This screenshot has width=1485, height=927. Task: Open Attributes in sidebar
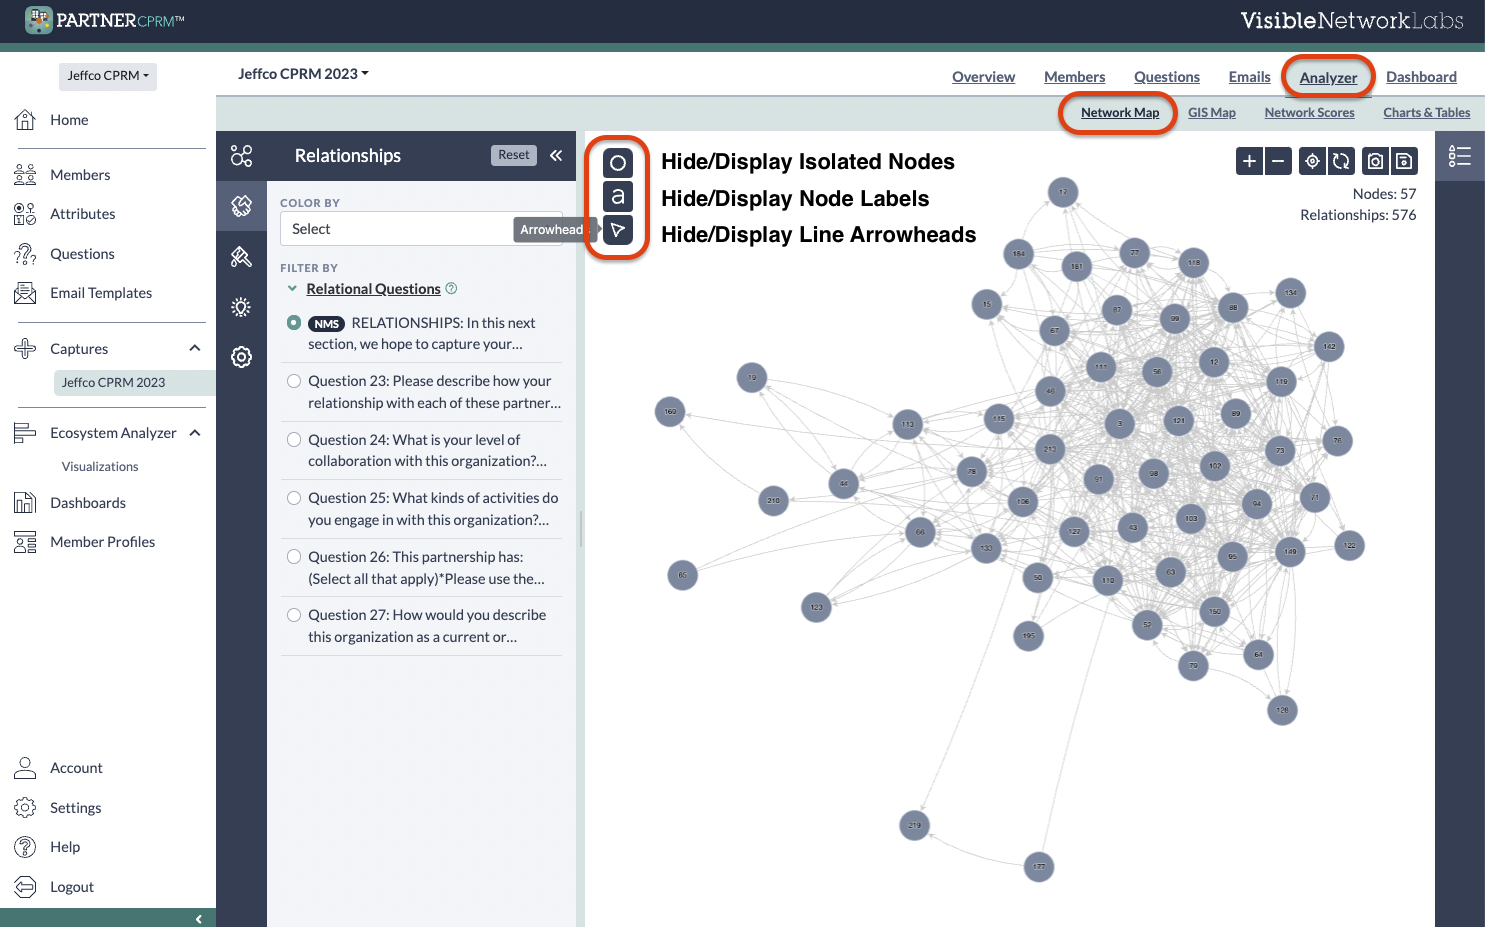[82, 214]
